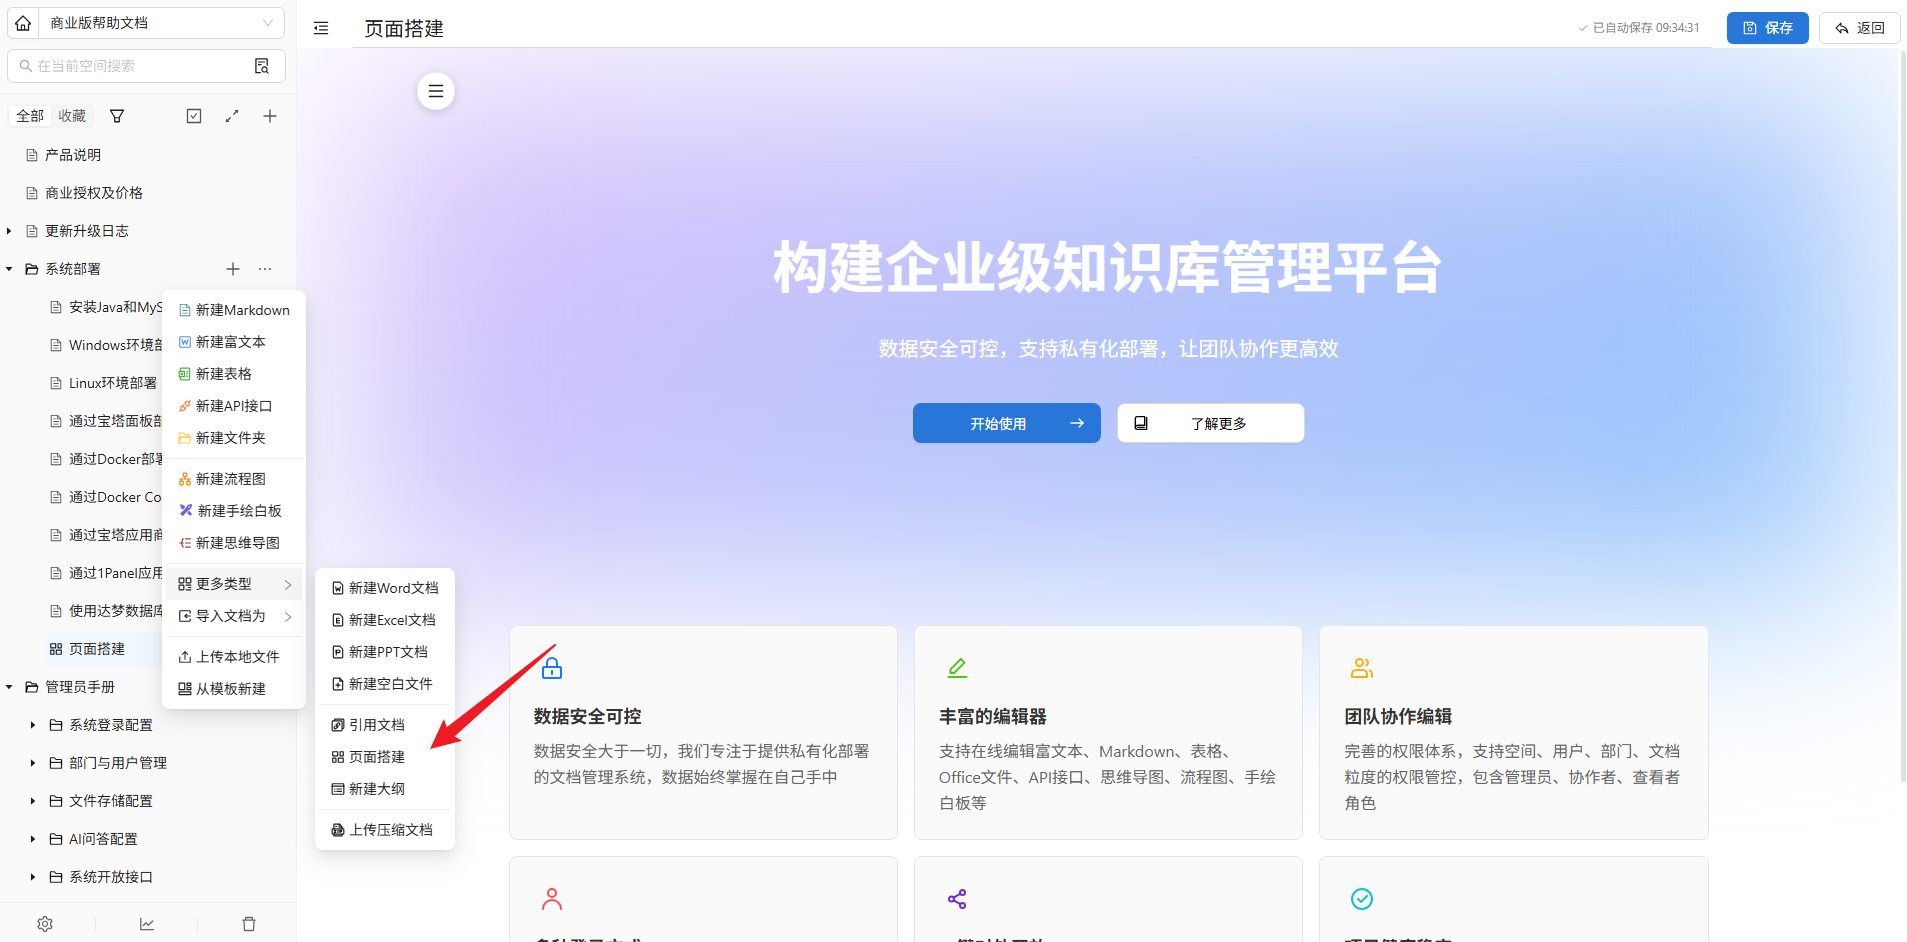Click the page's vertical scrollbar
Image resolution: width=1907 pixels, height=942 pixels.
pos(1902,415)
